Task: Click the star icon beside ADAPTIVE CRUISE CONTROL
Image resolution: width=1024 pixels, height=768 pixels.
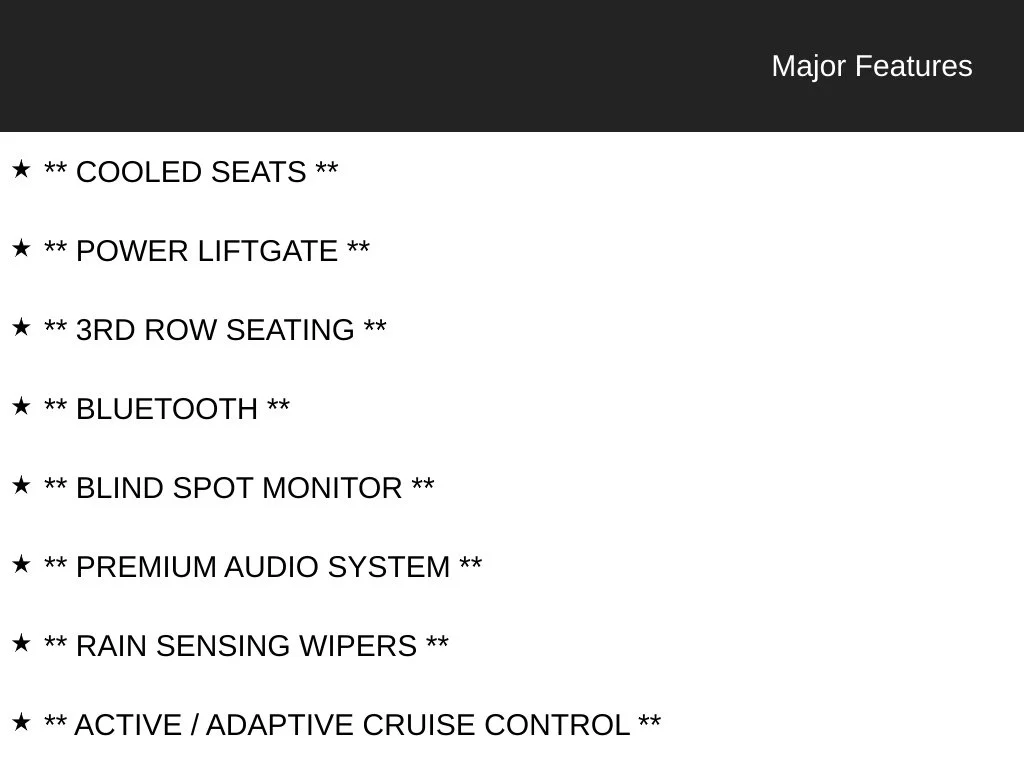Action: 21,723
